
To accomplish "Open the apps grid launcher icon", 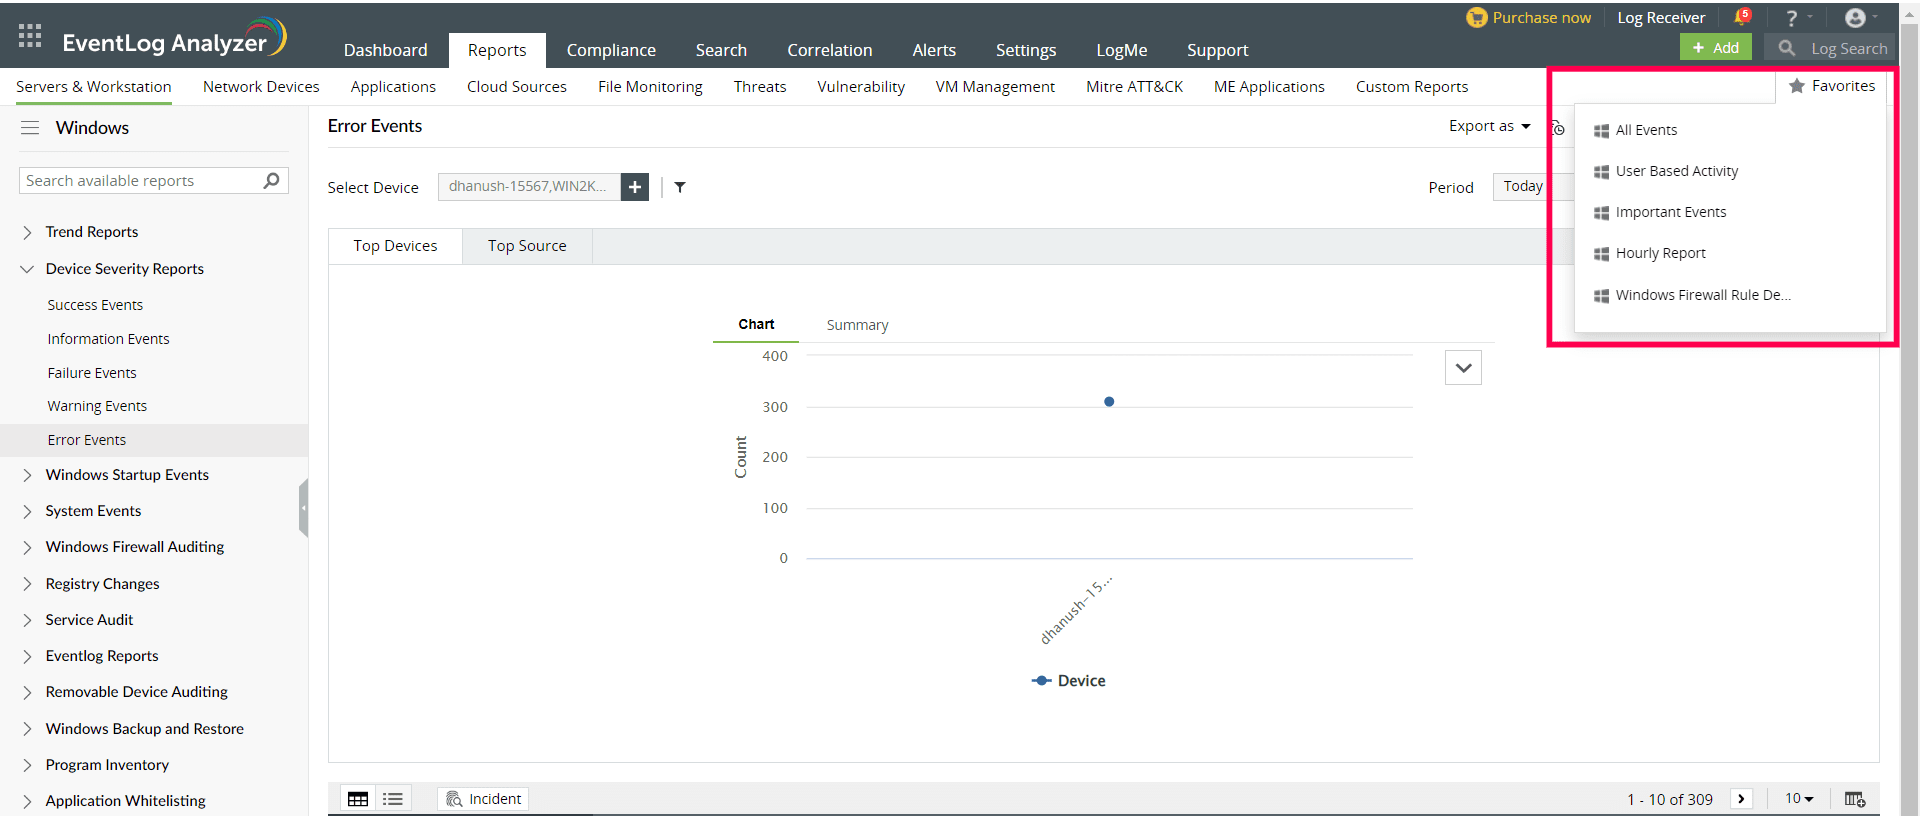I will click(x=30, y=36).
